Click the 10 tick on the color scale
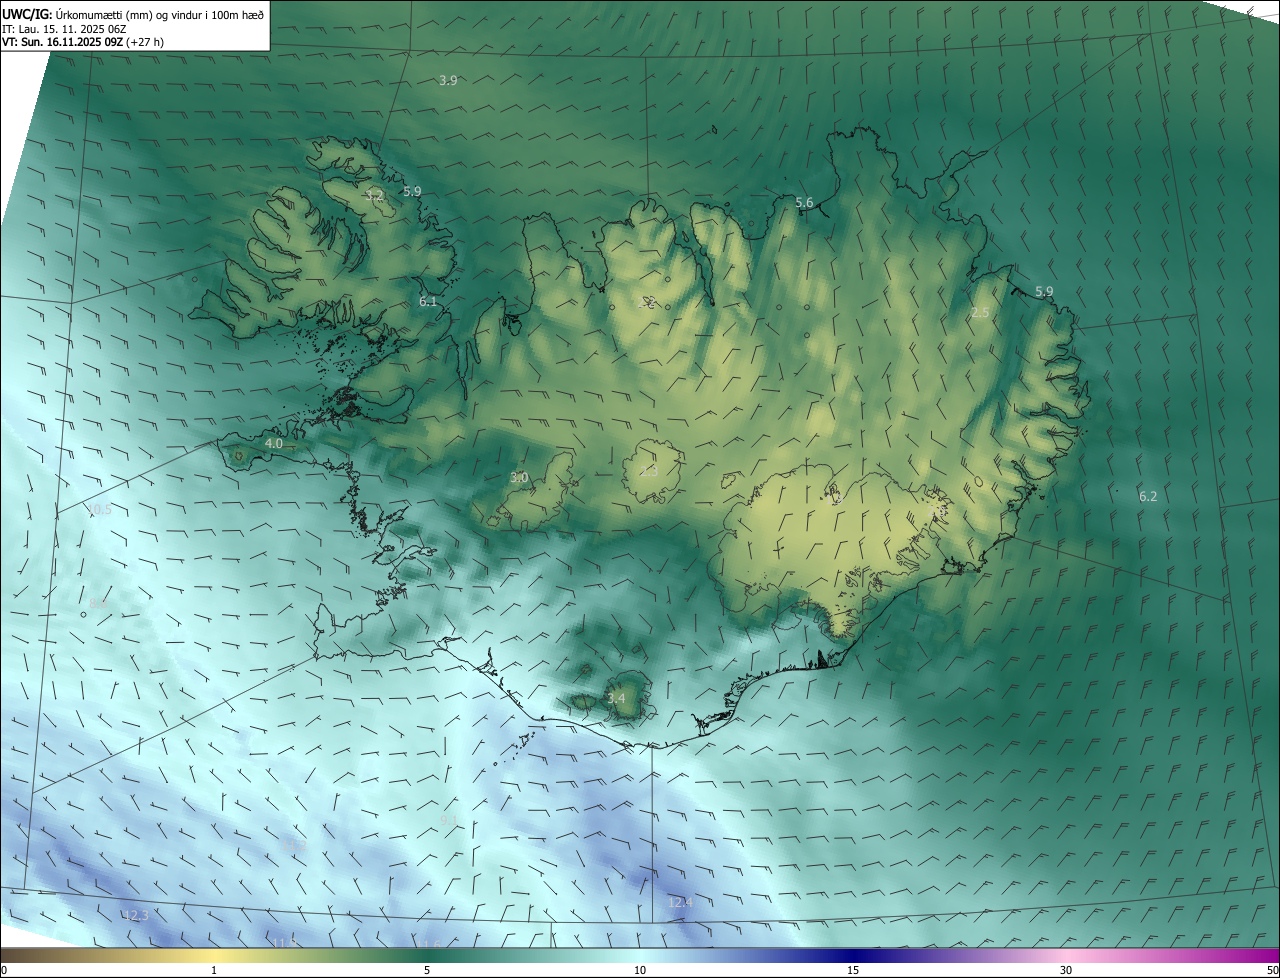 pyautogui.click(x=640, y=970)
